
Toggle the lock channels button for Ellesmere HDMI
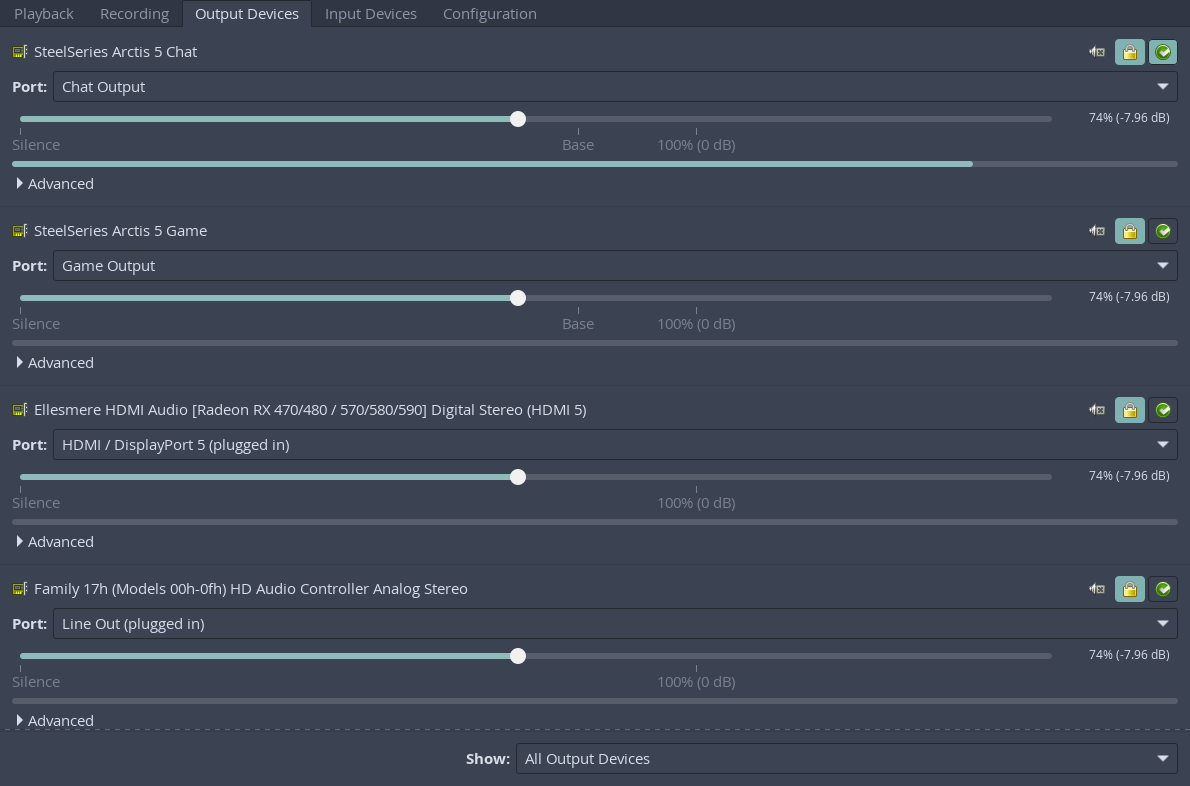click(1129, 410)
